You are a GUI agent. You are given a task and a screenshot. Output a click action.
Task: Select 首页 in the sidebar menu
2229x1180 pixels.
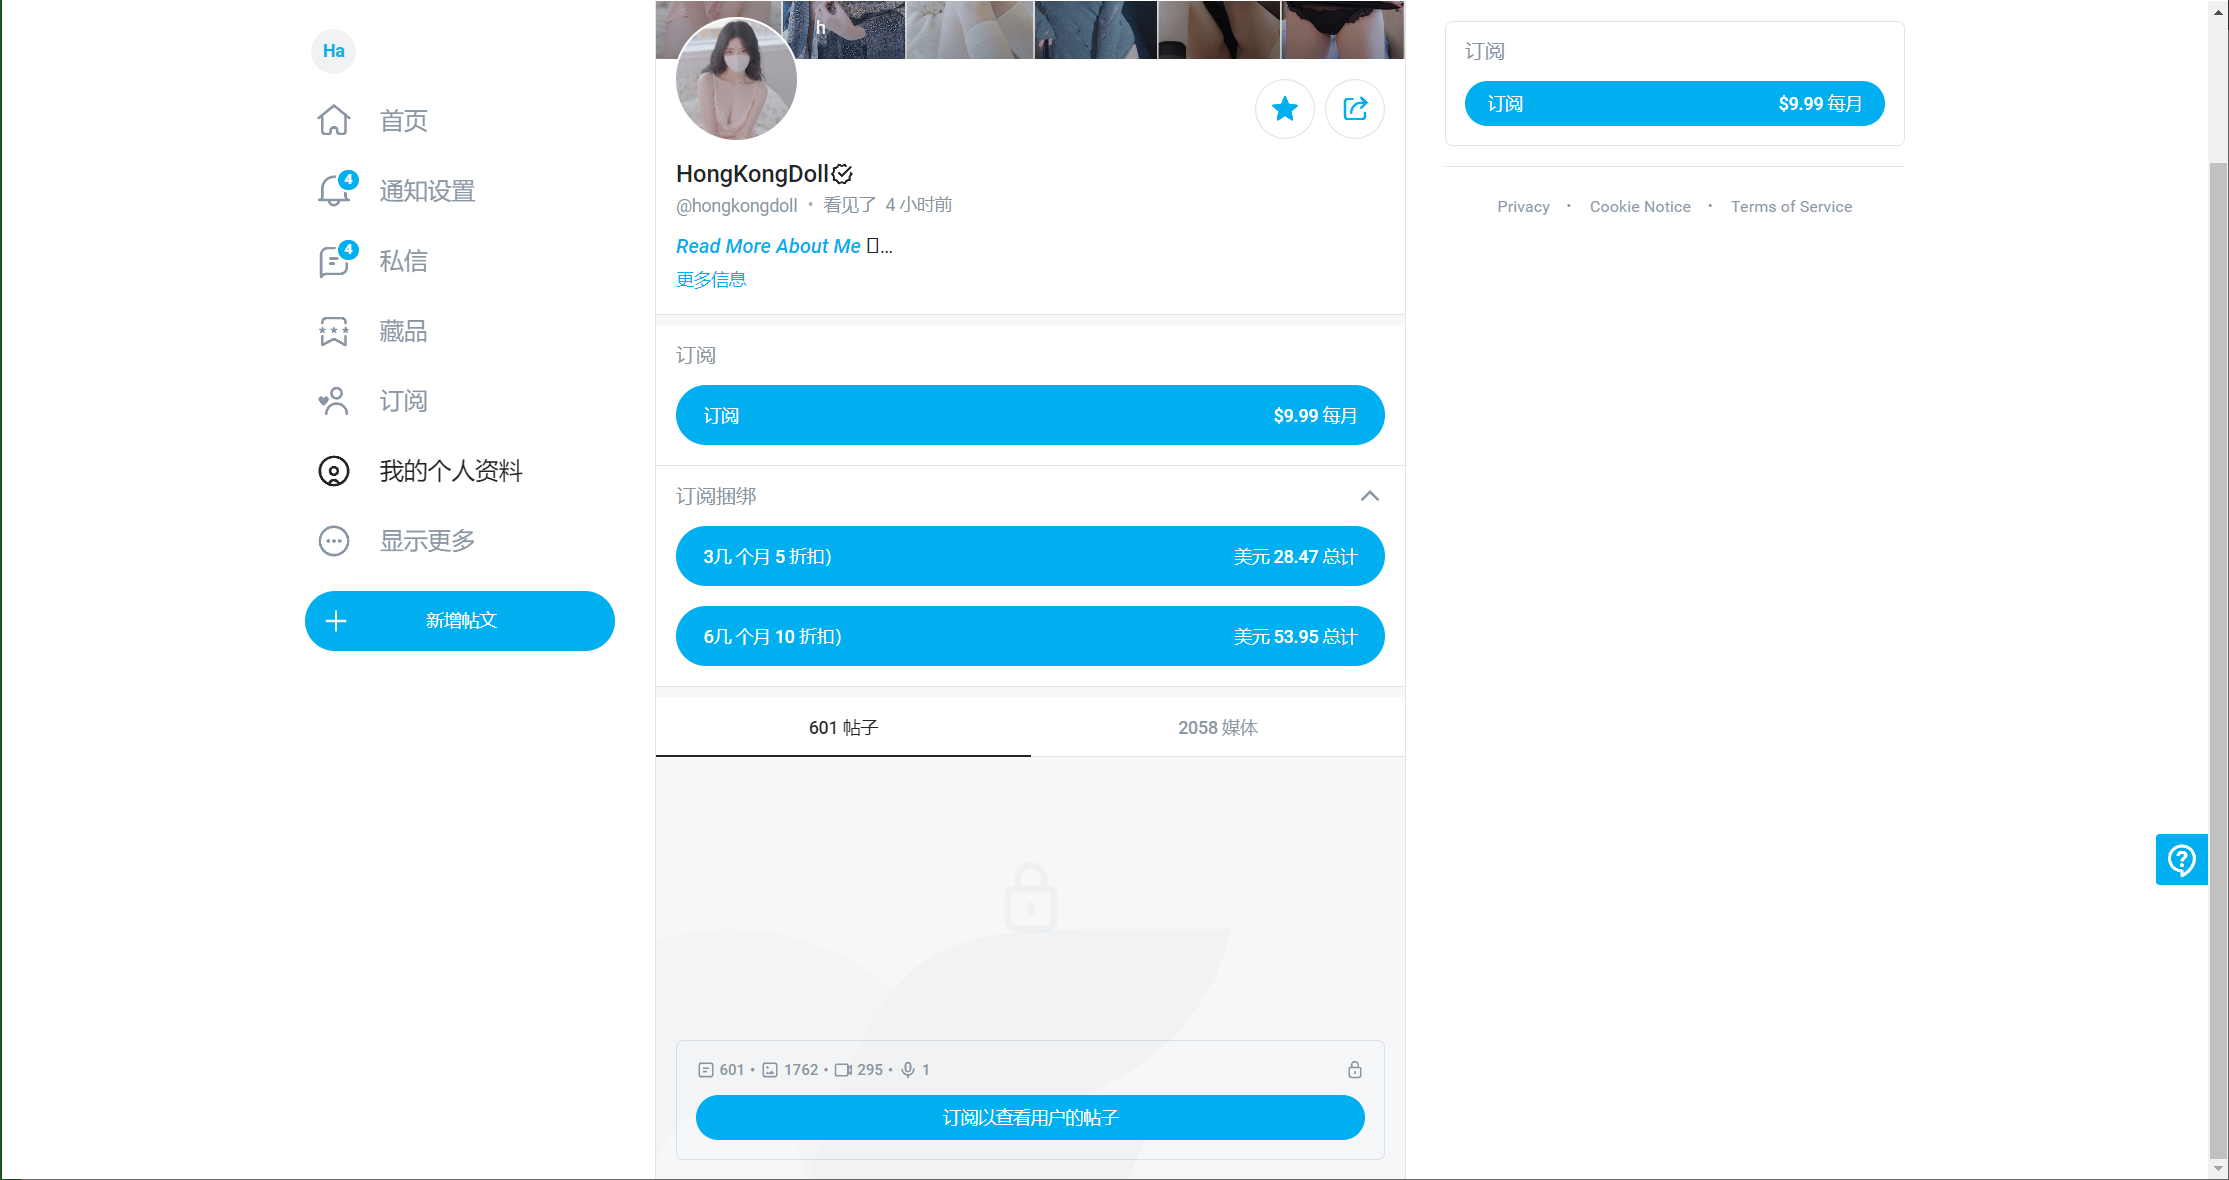(403, 121)
